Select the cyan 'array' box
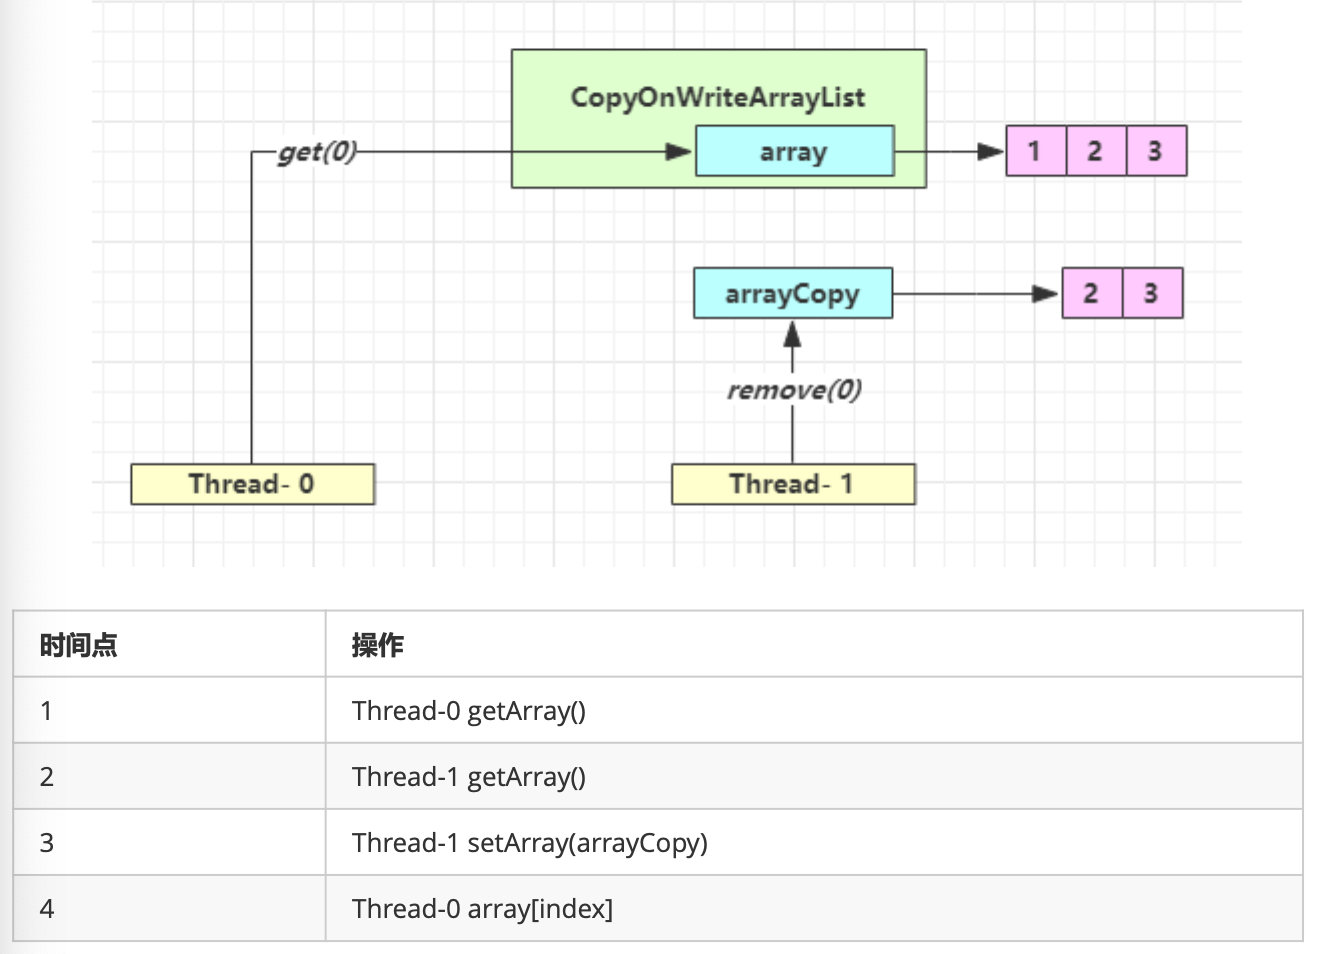This screenshot has height=954, width=1332. coord(794,151)
